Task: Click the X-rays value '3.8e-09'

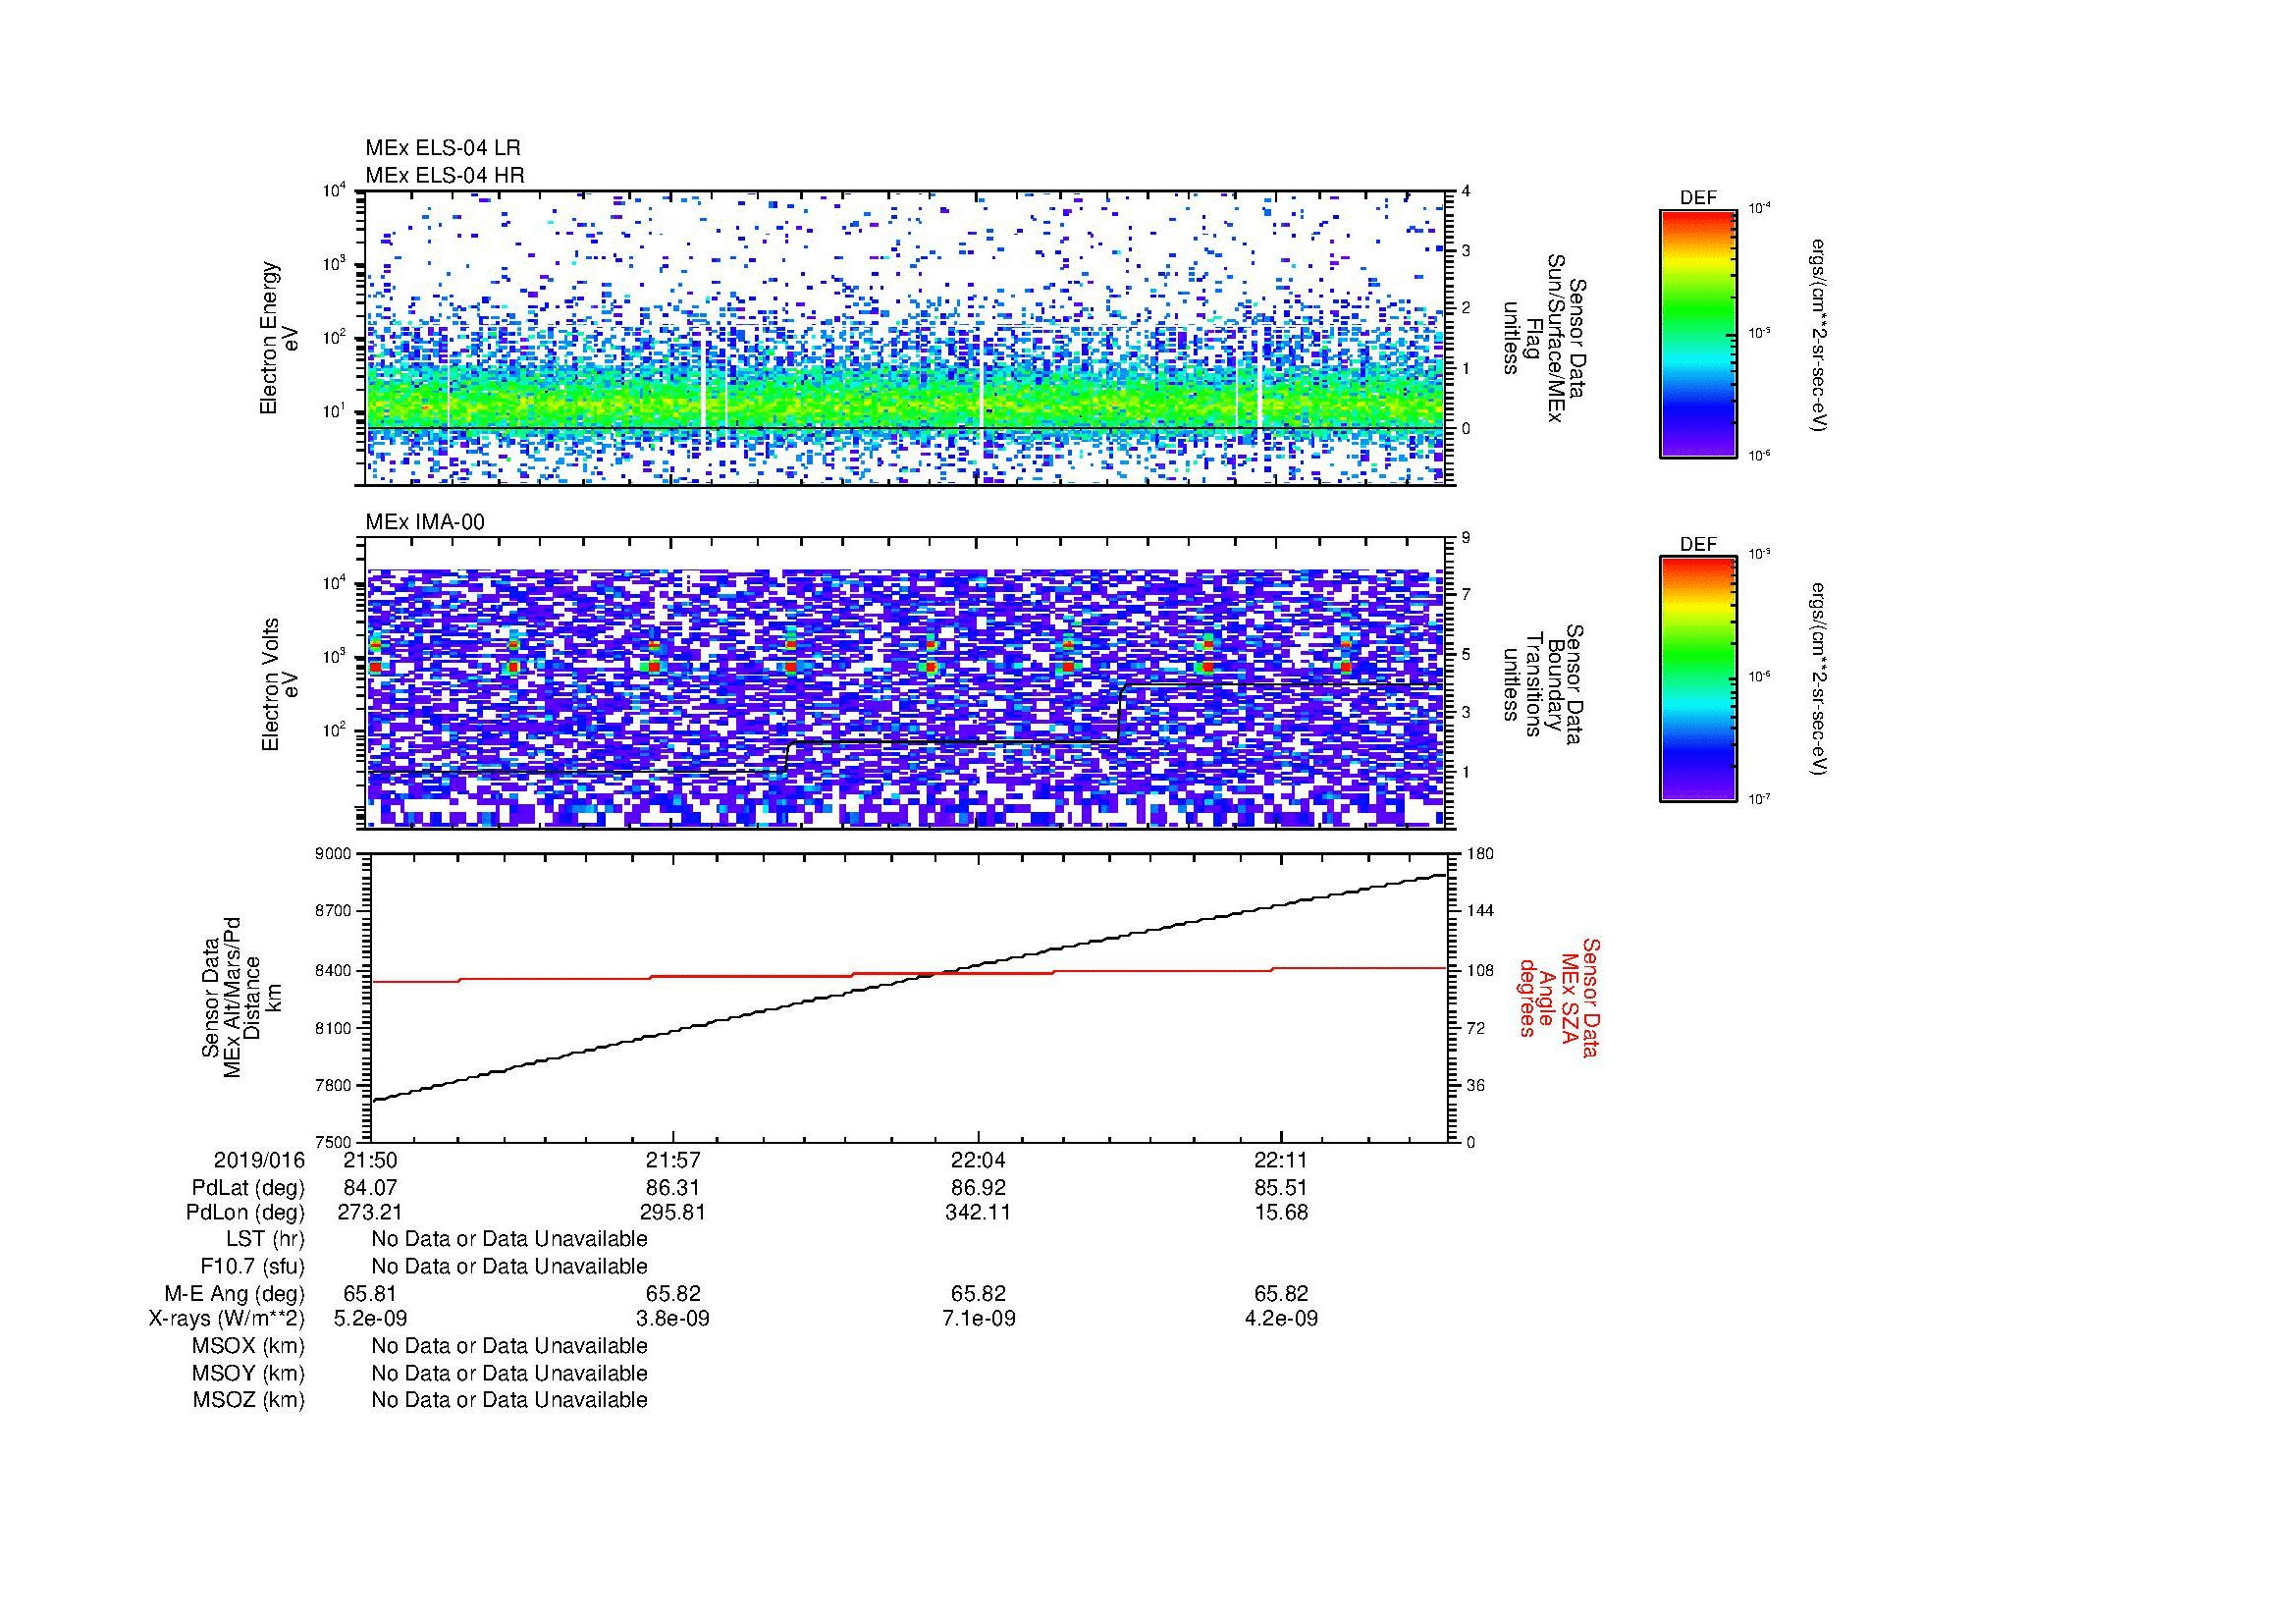Action: click(673, 1318)
